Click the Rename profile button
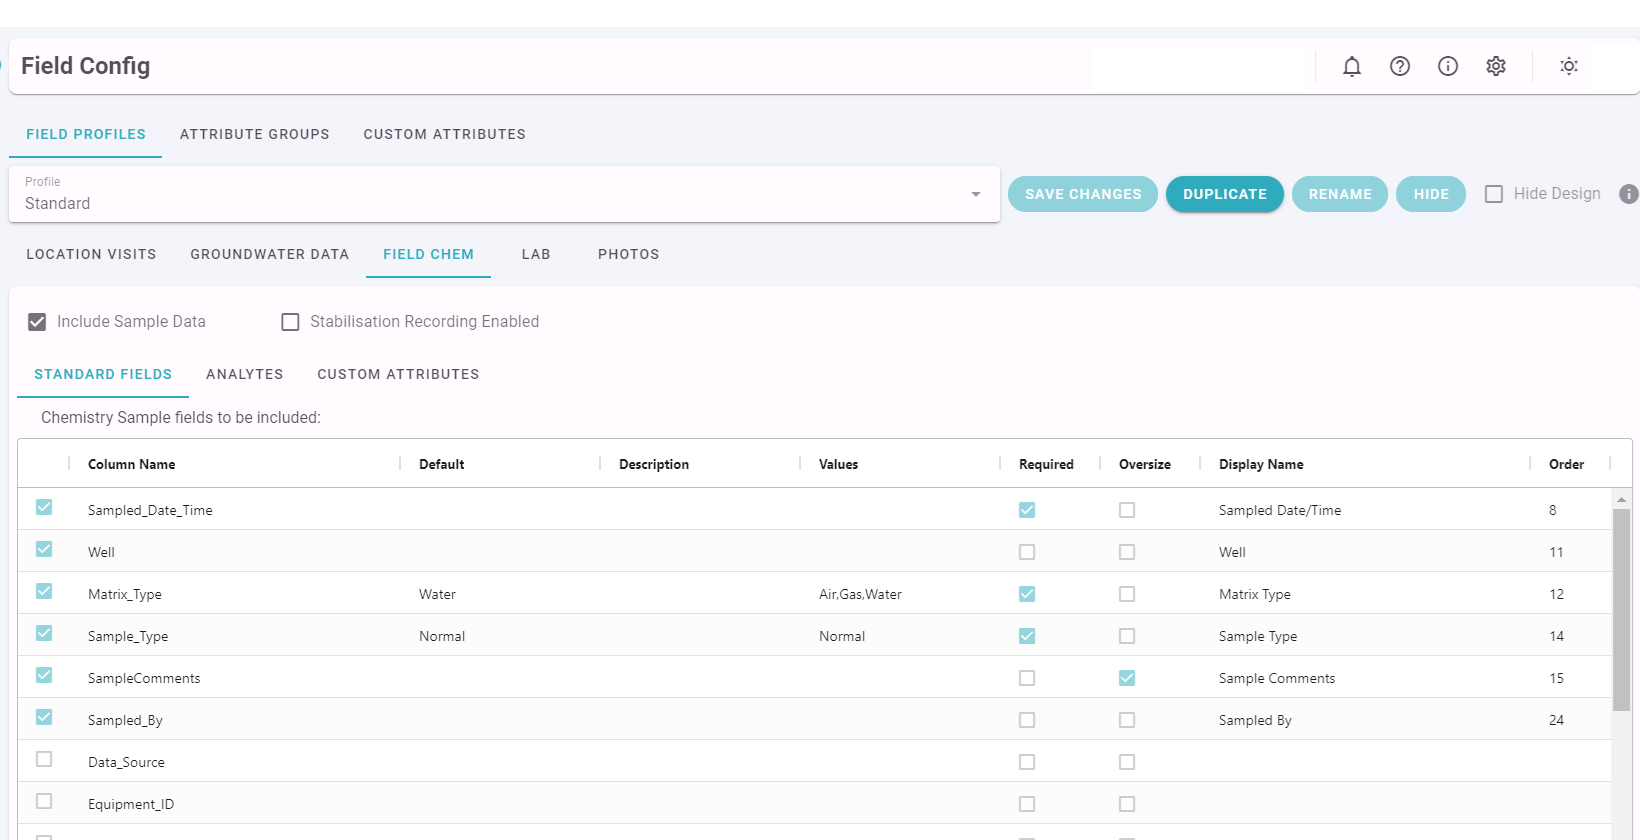The width and height of the screenshot is (1640, 840). (1340, 194)
